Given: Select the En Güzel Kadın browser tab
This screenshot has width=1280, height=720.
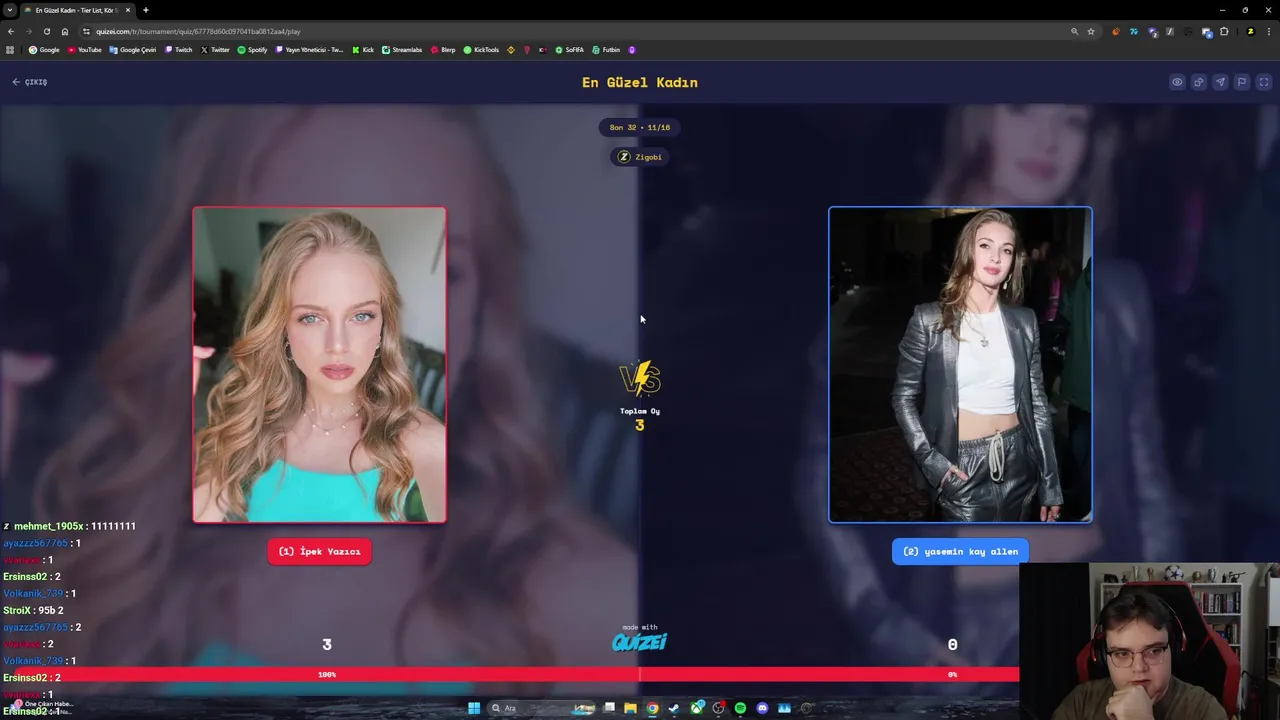Looking at the screenshot, I should click(77, 10).
